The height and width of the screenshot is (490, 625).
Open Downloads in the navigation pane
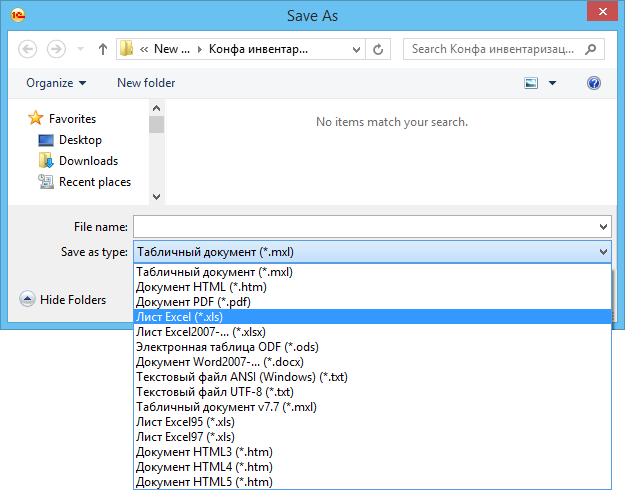click(88, 161)
